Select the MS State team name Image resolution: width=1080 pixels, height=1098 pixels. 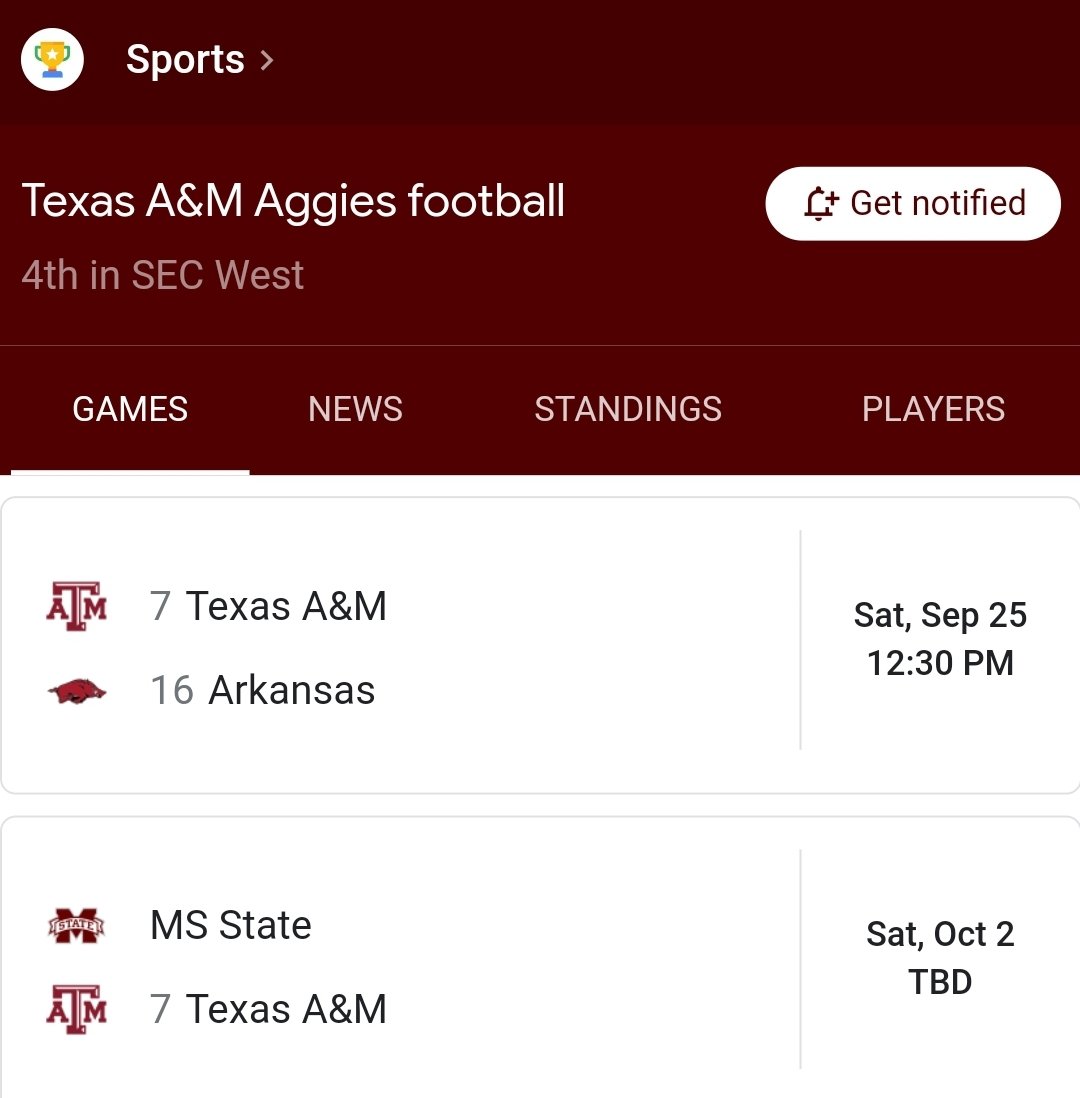tap(230, 925)
